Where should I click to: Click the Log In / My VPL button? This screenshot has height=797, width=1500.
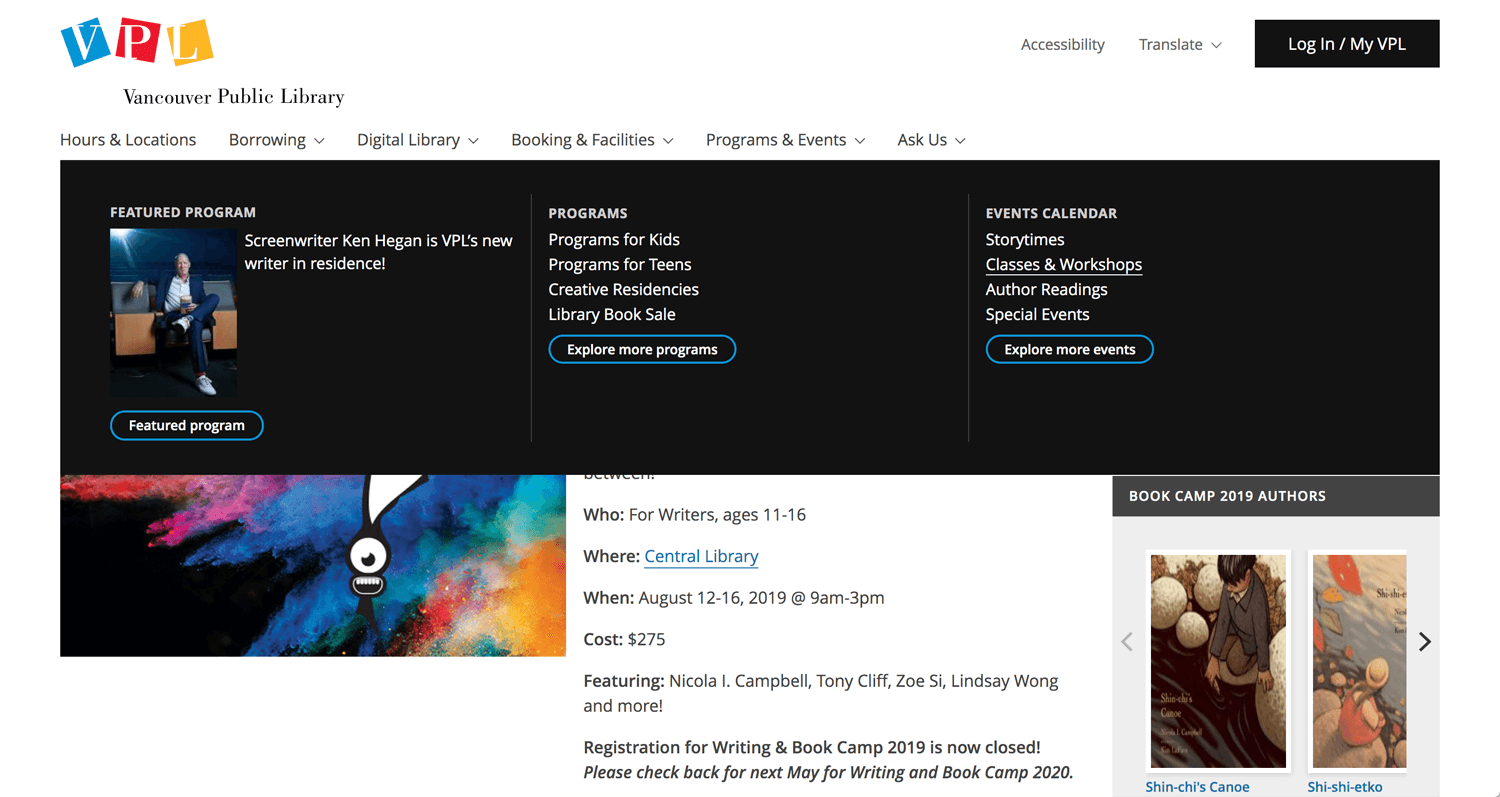pos(1347,44)
